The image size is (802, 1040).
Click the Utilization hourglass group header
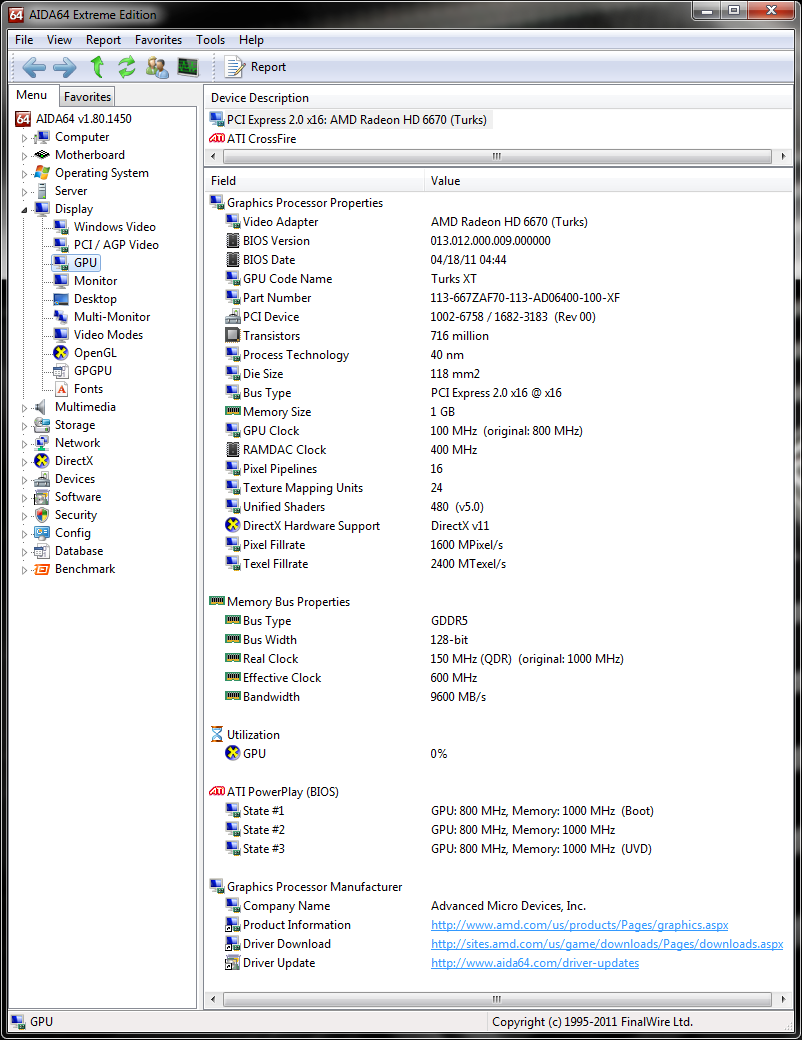[x=245, y=734]
